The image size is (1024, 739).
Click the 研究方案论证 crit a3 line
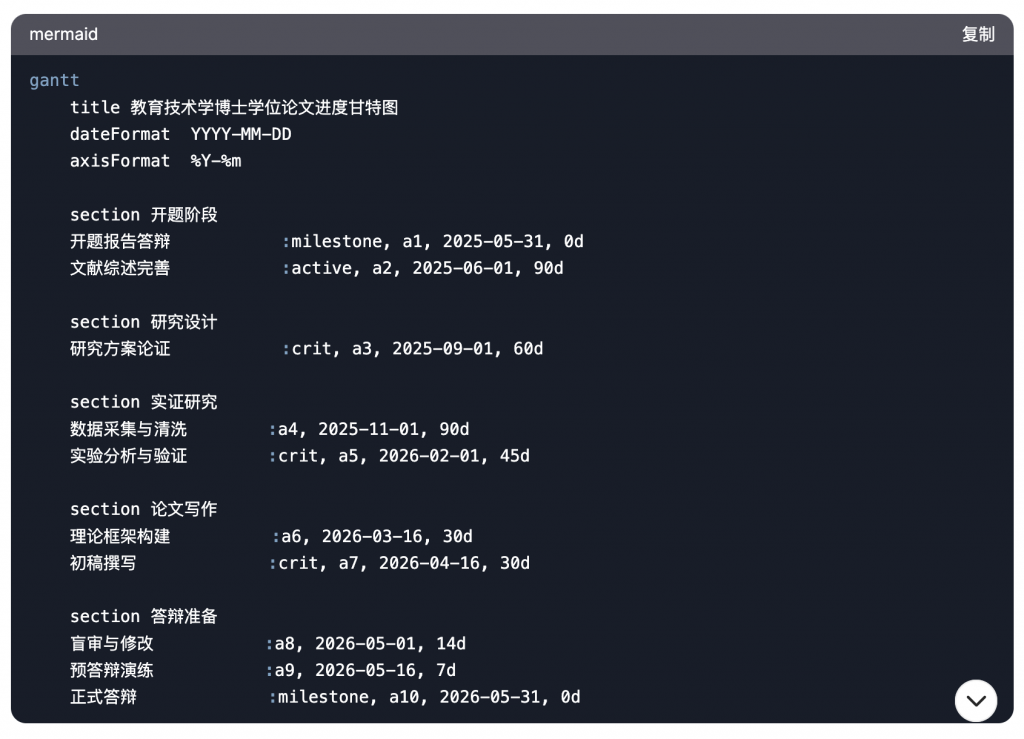pyautogui.click(x=306, y=348)
